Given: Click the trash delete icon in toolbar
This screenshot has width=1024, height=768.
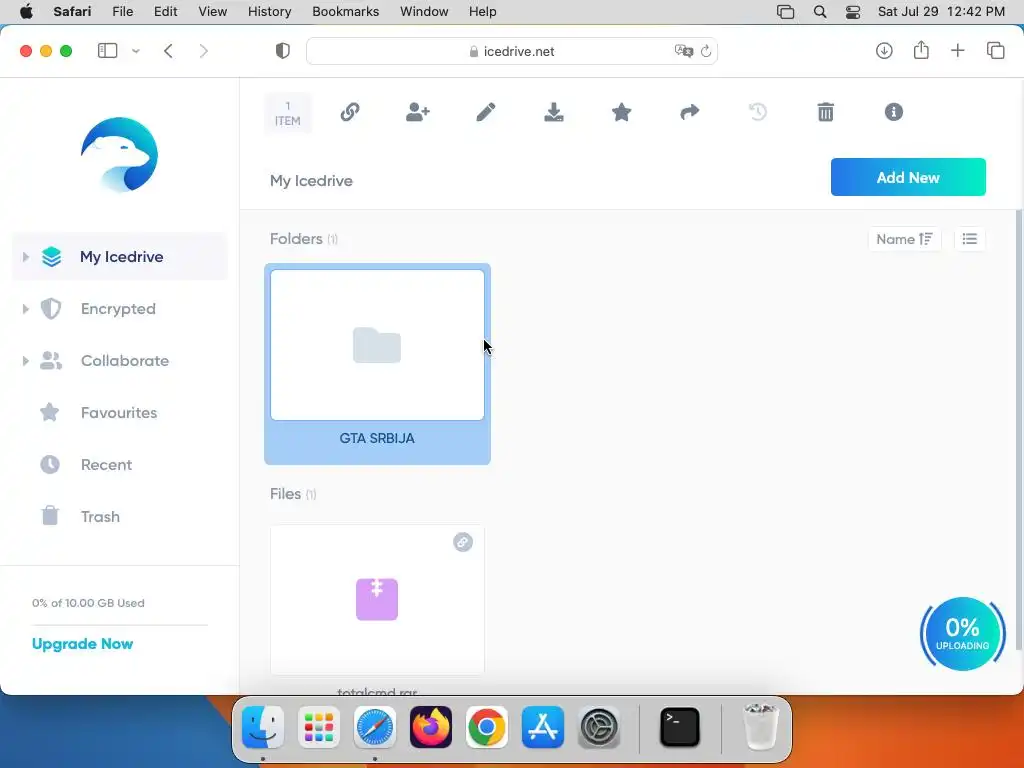Looking at the screenshot, I should (825, 112).
